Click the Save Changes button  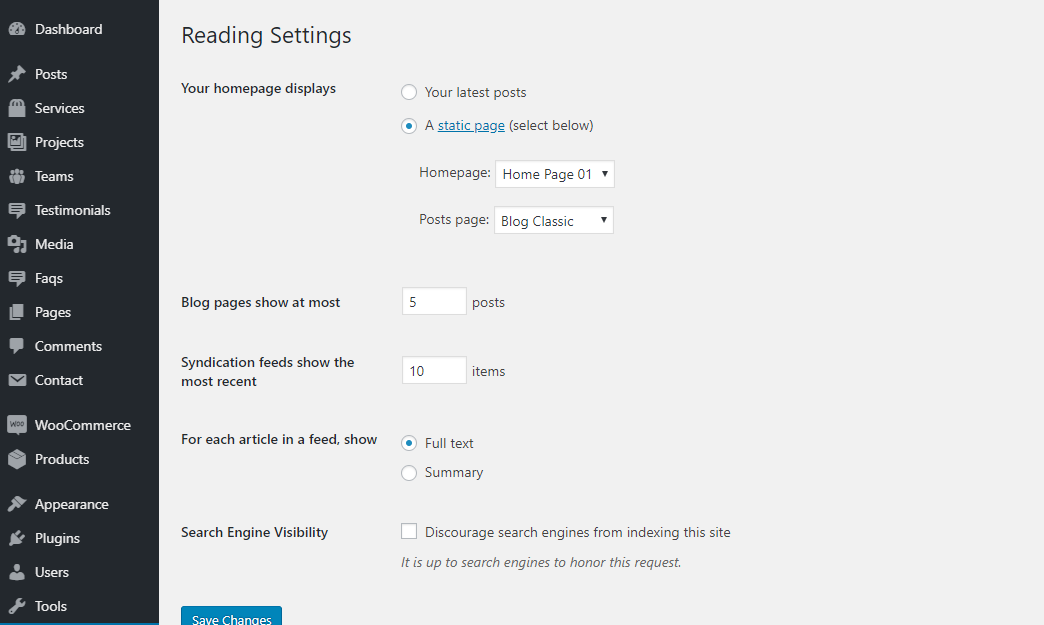[231, 616]
